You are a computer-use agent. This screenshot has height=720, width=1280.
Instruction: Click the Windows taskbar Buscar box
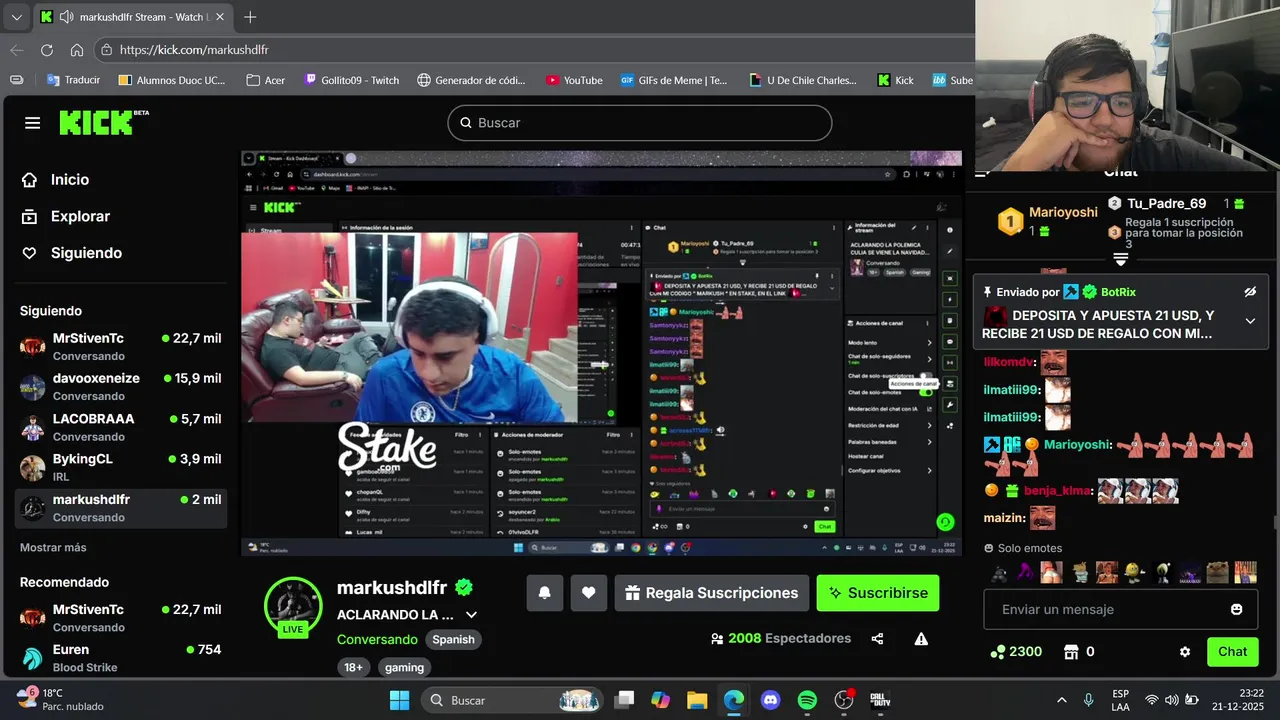512,700
